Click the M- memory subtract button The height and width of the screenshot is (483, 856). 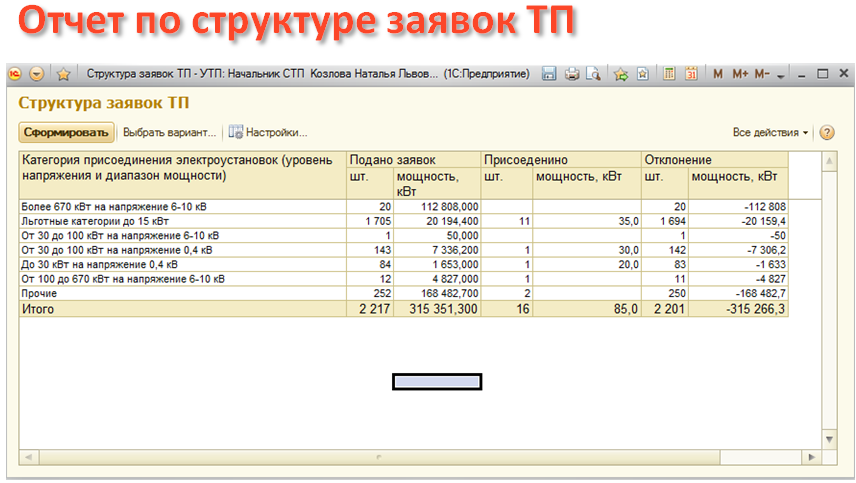(x=762, y=74)
